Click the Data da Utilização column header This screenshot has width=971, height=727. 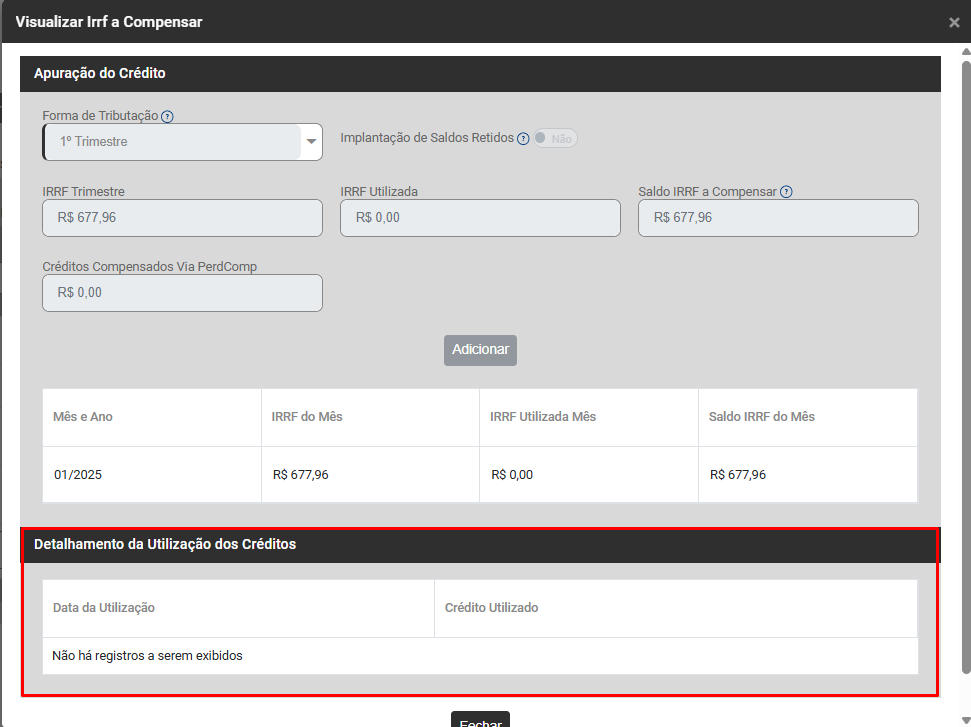point(104,608)
